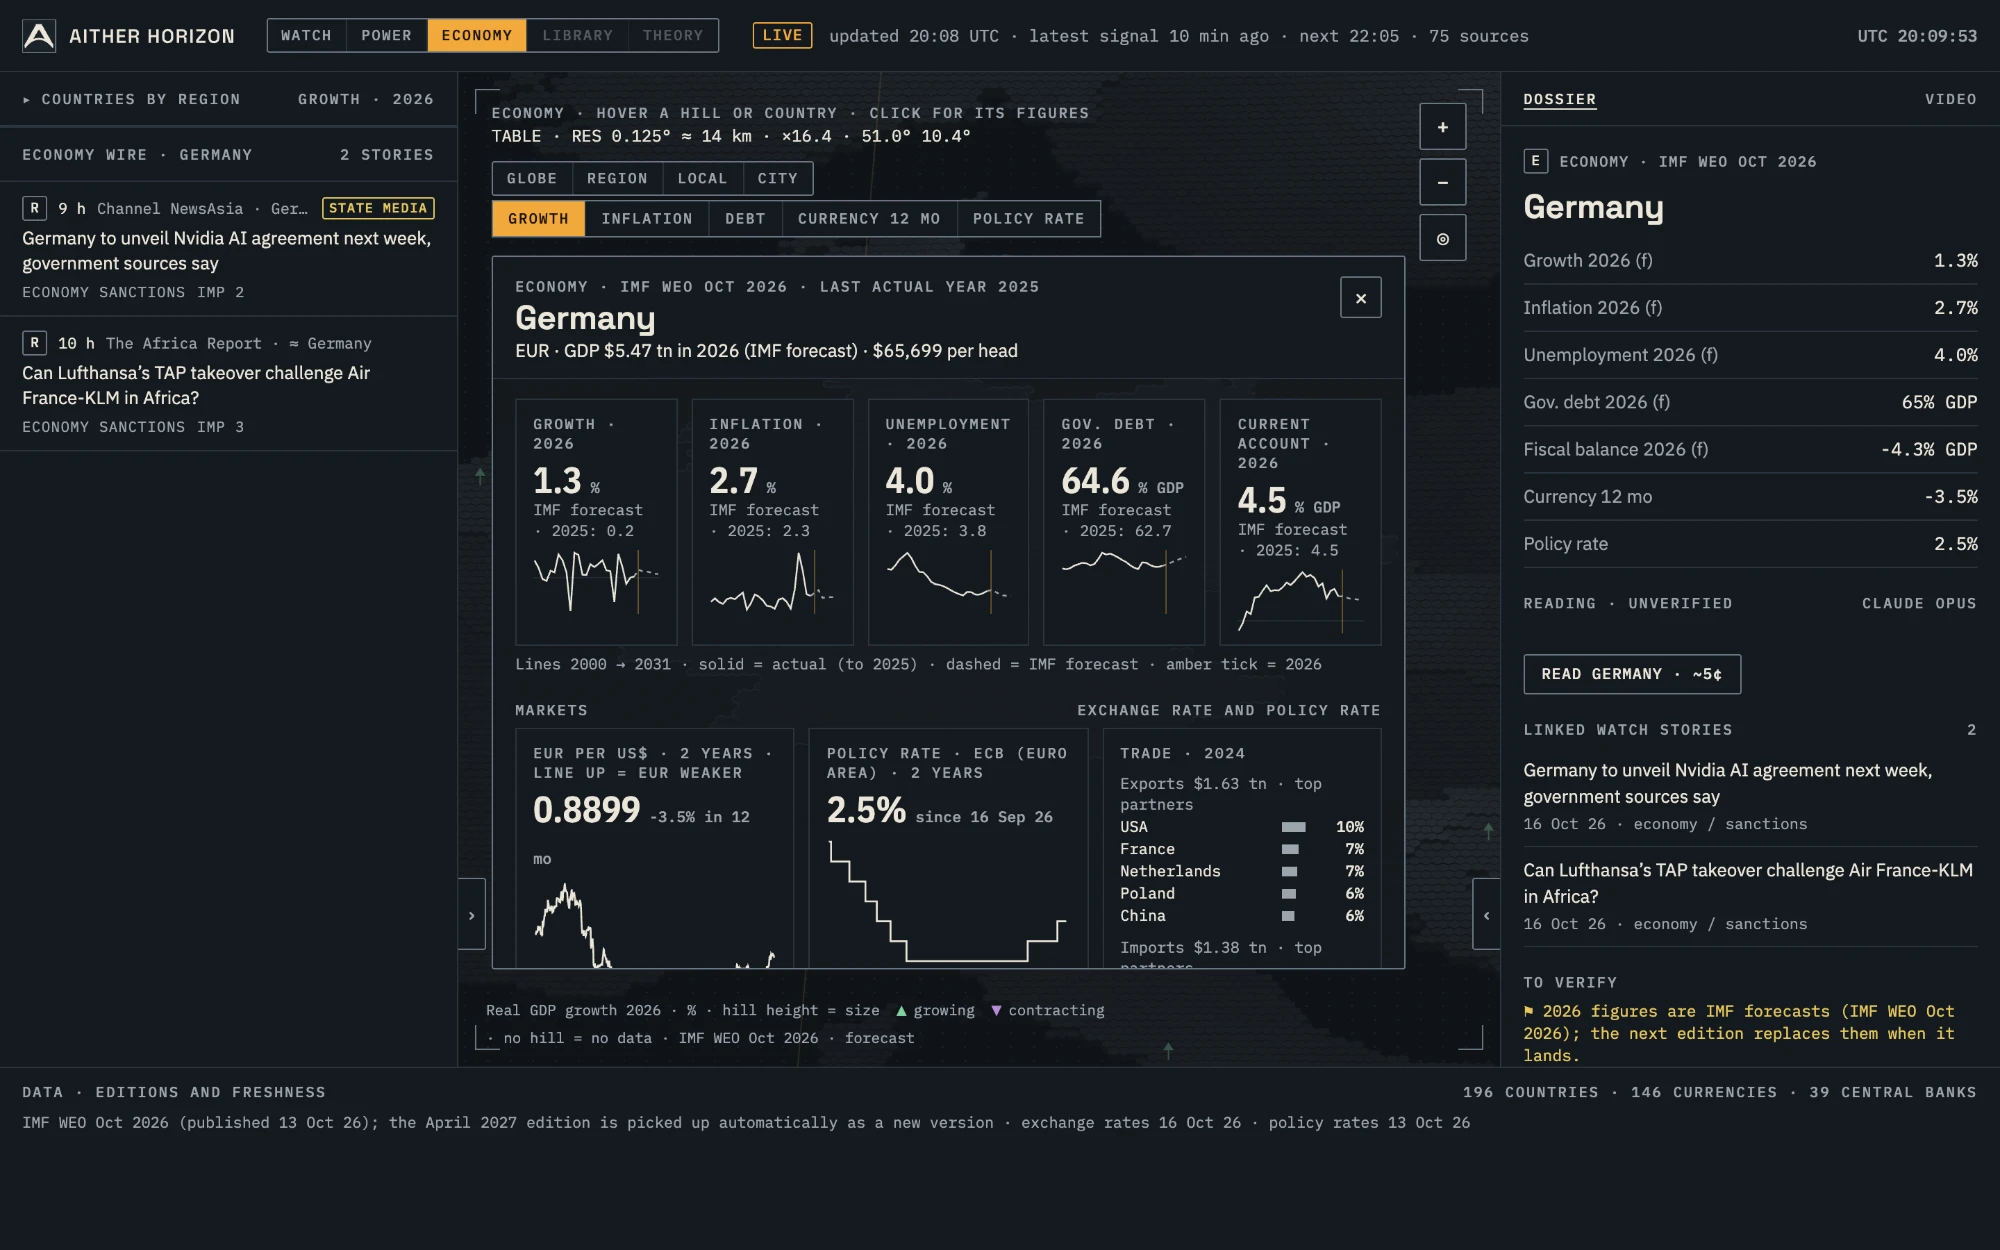2000x1250 pixels.
Task: Click the Gov. Debt 2026 stat card
Action: tap(1124, 522)
